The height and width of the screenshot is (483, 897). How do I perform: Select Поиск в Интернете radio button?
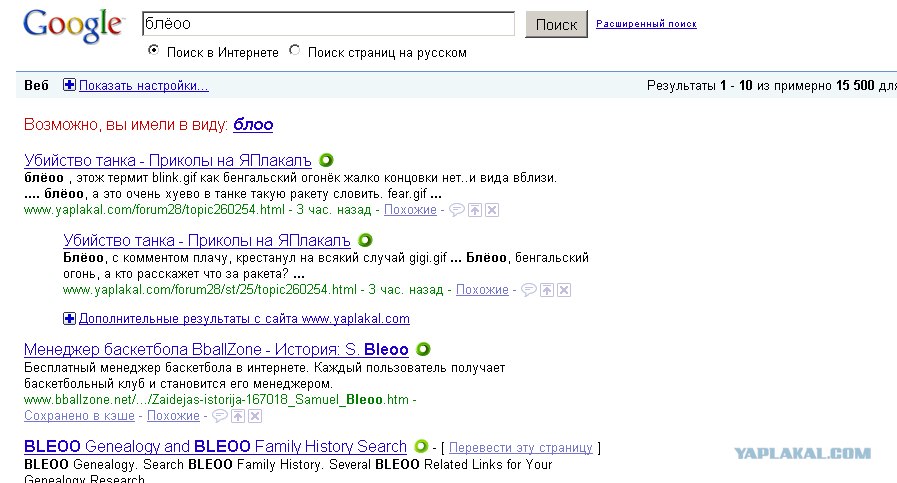click(x=153, y=50)
